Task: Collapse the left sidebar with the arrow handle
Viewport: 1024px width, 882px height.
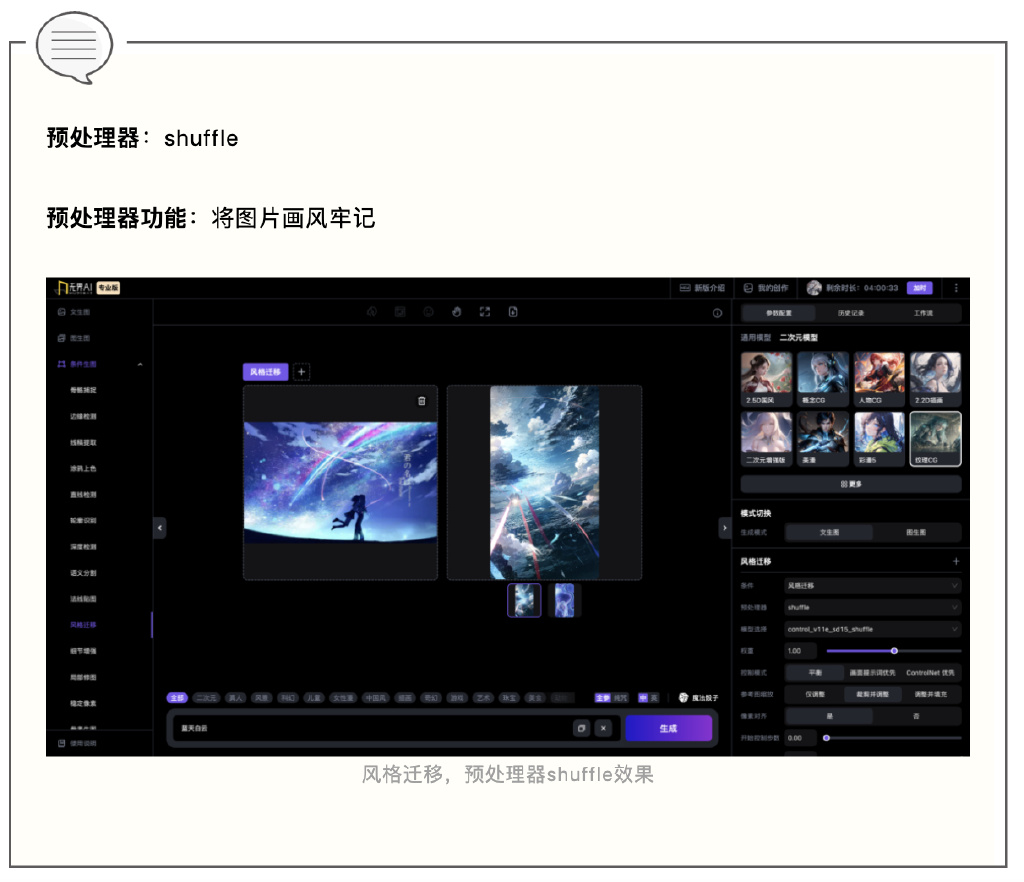Action: [x=159, y=528]
